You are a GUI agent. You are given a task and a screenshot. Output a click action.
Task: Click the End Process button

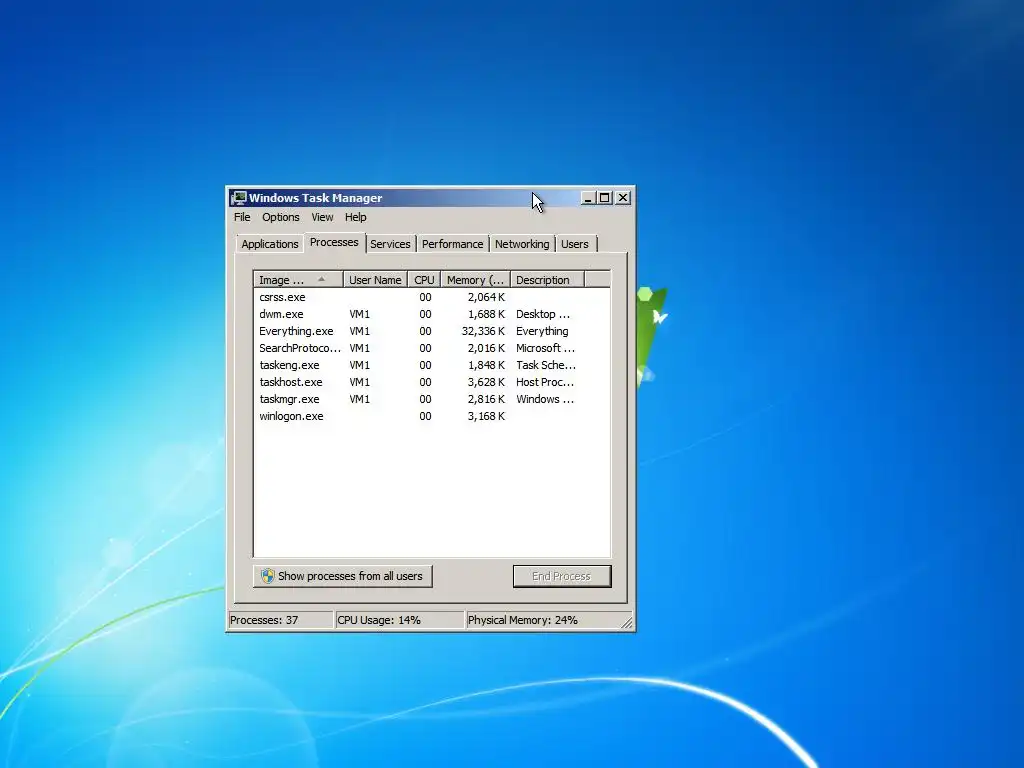coord(562,576)
